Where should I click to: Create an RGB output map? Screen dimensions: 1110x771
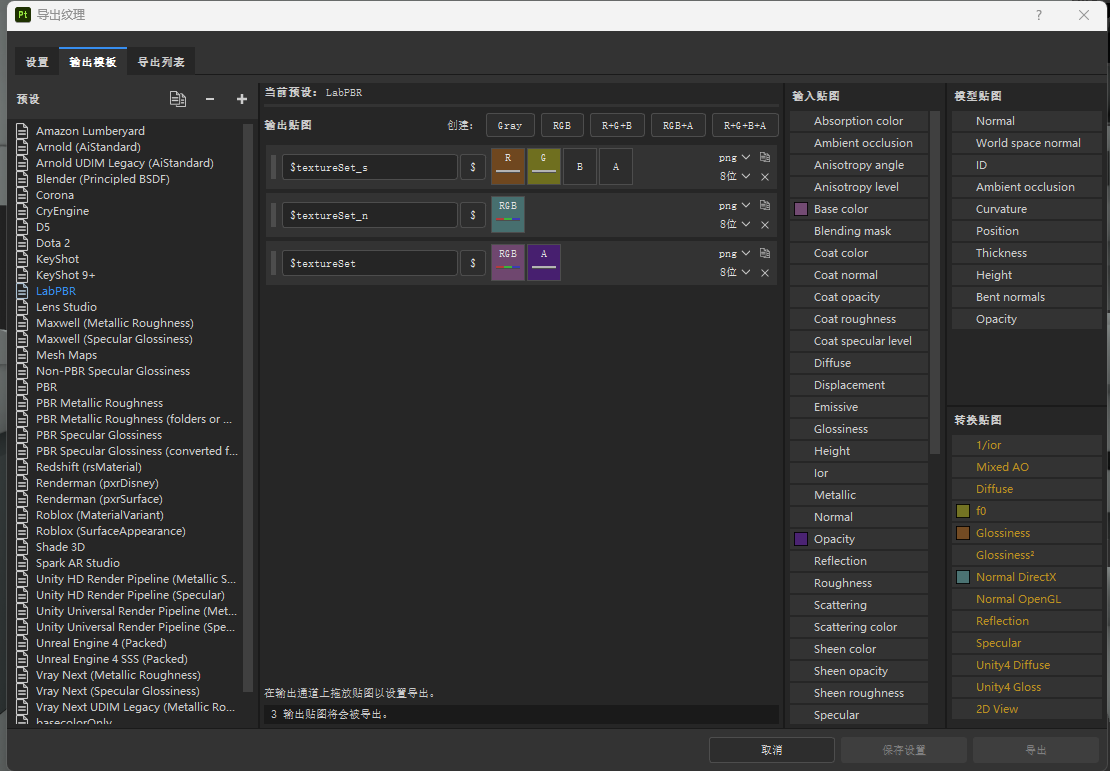[x=561, y=125]
